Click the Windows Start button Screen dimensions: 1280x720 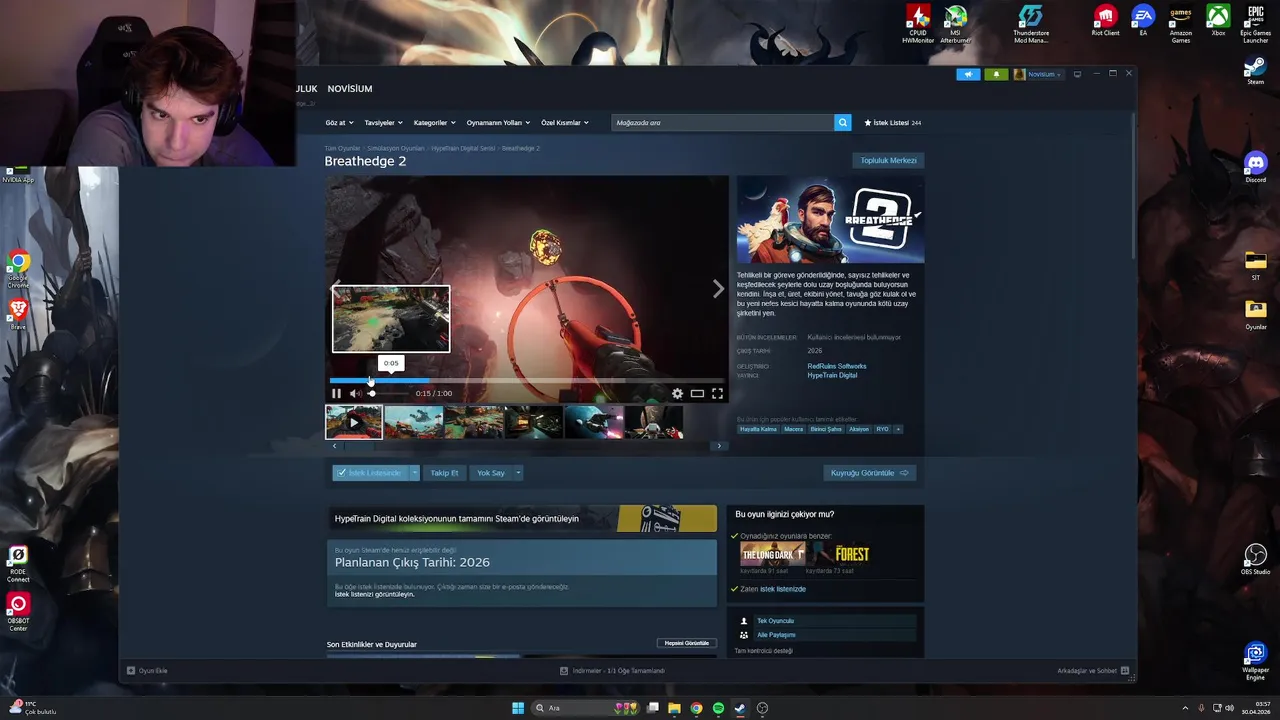click(518, 708)
